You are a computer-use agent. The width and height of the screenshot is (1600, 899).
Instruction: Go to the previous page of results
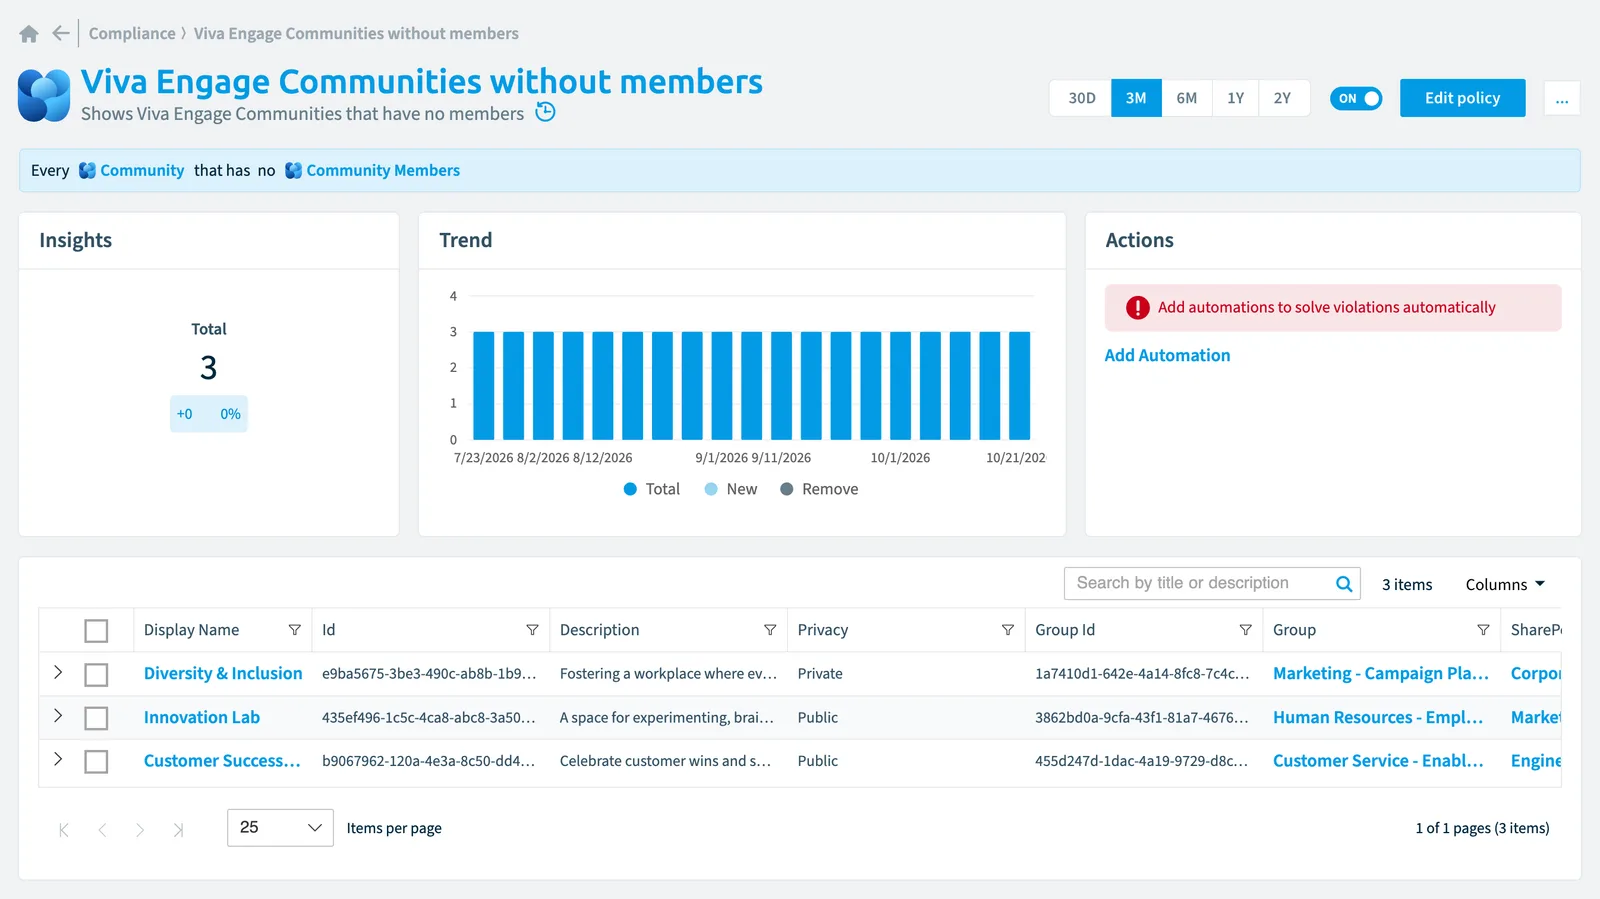tap(102, 830)
